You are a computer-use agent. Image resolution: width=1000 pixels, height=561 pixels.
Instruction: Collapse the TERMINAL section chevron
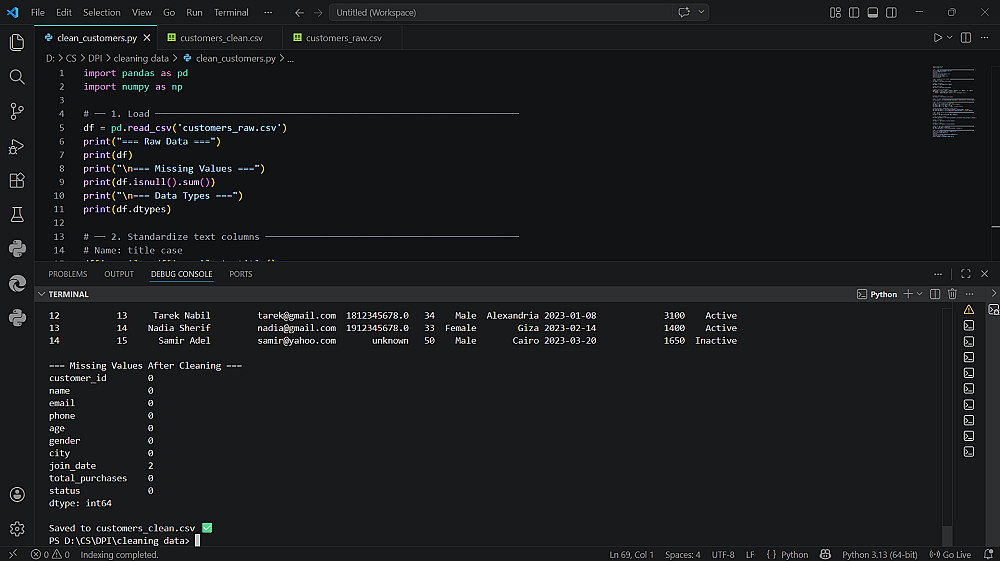pyautogui.click(x=41, y=294)
